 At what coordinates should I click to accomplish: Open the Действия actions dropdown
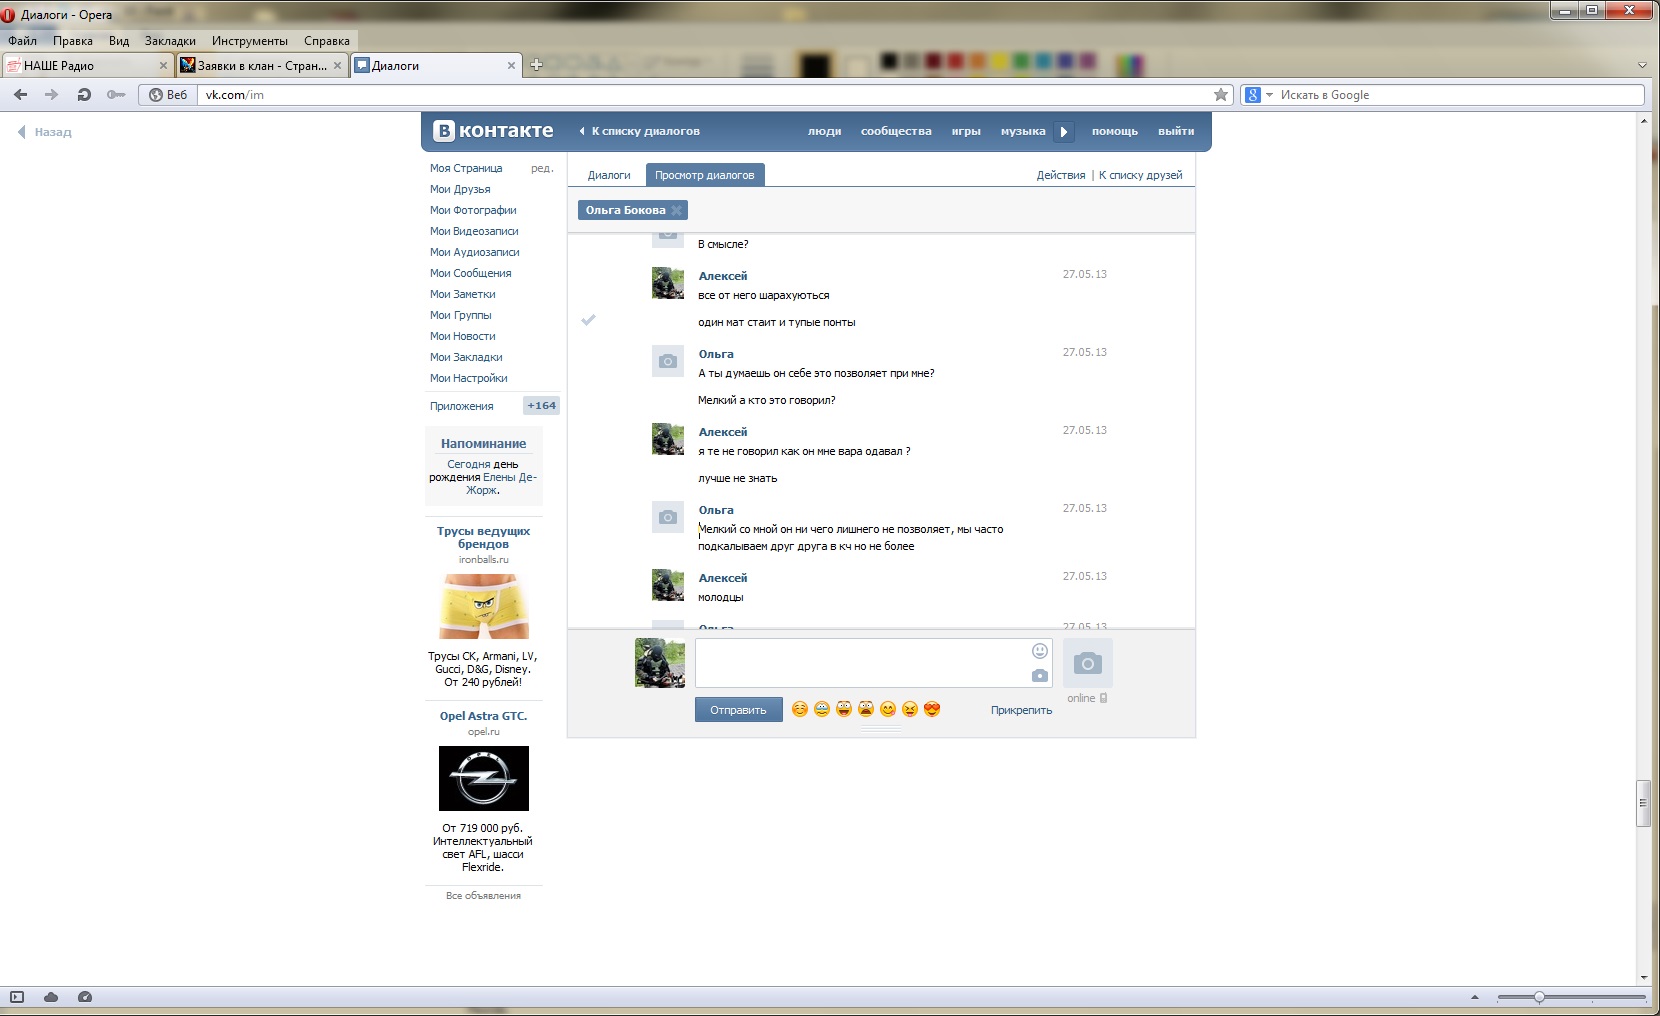pyautogui.click(x=1060, y=175)
